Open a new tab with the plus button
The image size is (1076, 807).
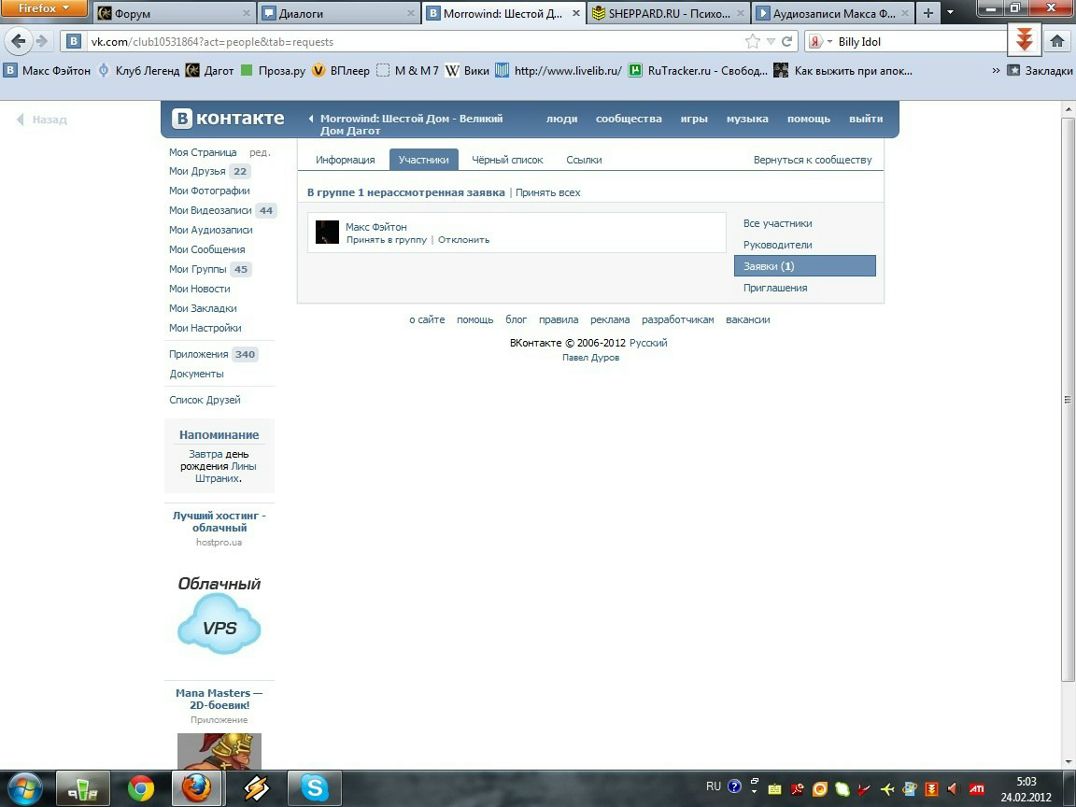(x=928, y=13)
